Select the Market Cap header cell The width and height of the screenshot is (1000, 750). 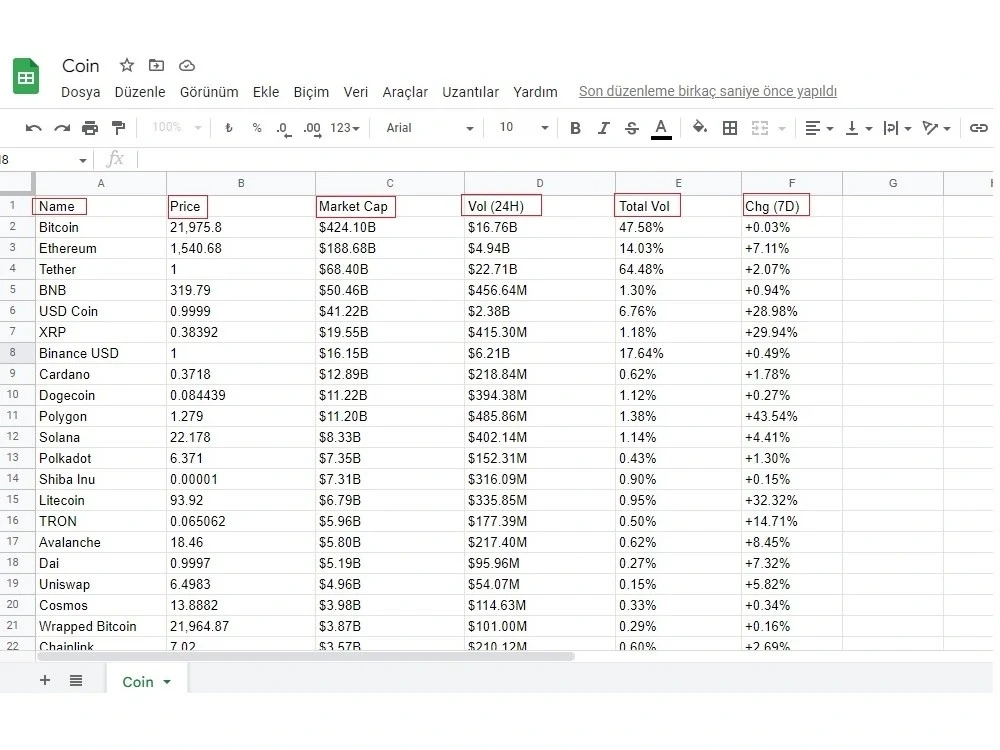tap(390, 206)
